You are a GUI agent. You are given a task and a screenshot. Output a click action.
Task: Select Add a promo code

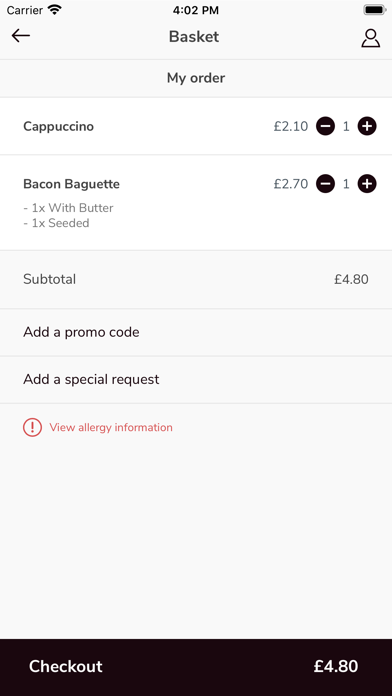[x=196, y=332]
